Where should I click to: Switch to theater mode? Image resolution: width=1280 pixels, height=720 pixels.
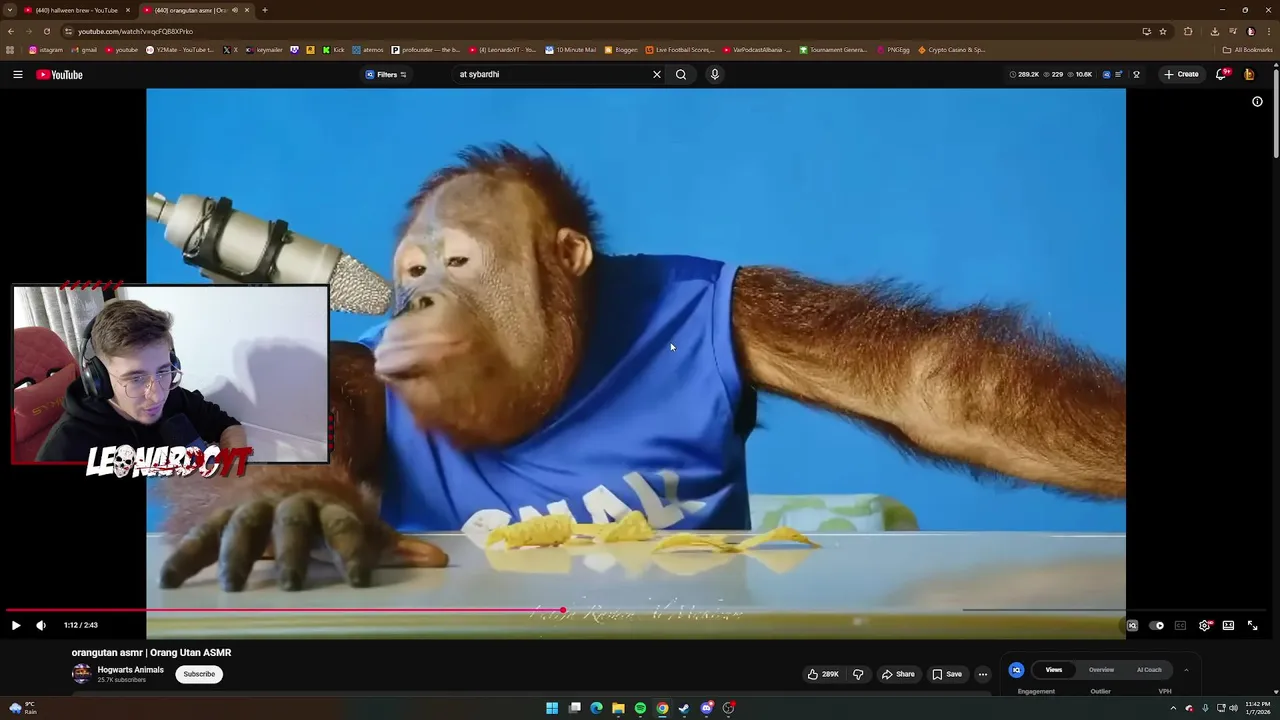click(x=1228, y=625)
